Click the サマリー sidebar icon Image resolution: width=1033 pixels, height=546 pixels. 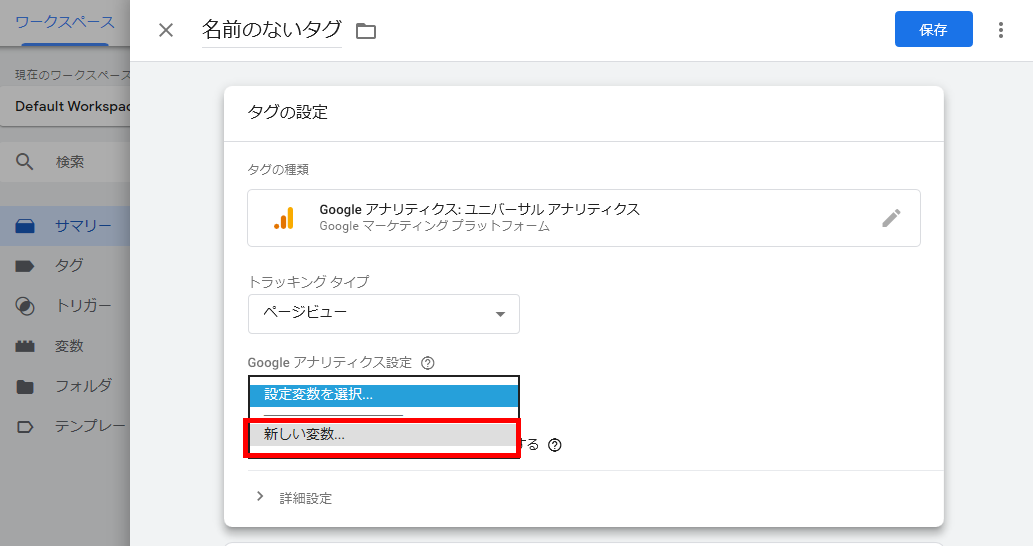coord(24,226)
